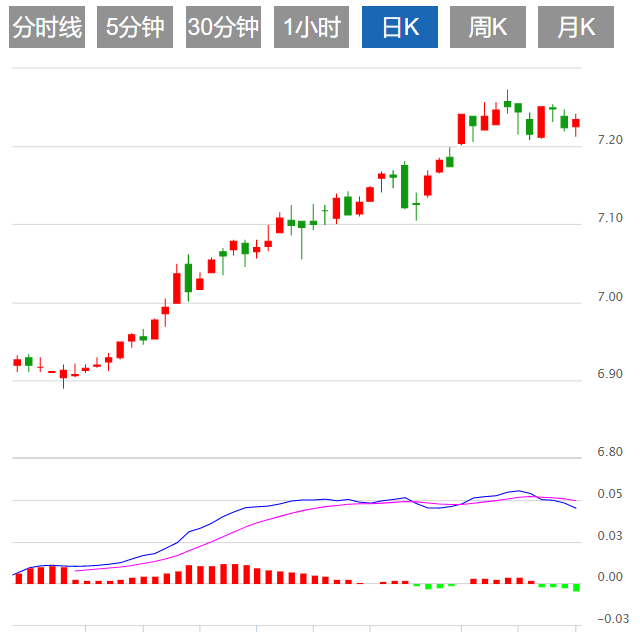The image size is (640, 632).
Task: Click the 7.20 price axis label
Action: [x=609, y=140]
